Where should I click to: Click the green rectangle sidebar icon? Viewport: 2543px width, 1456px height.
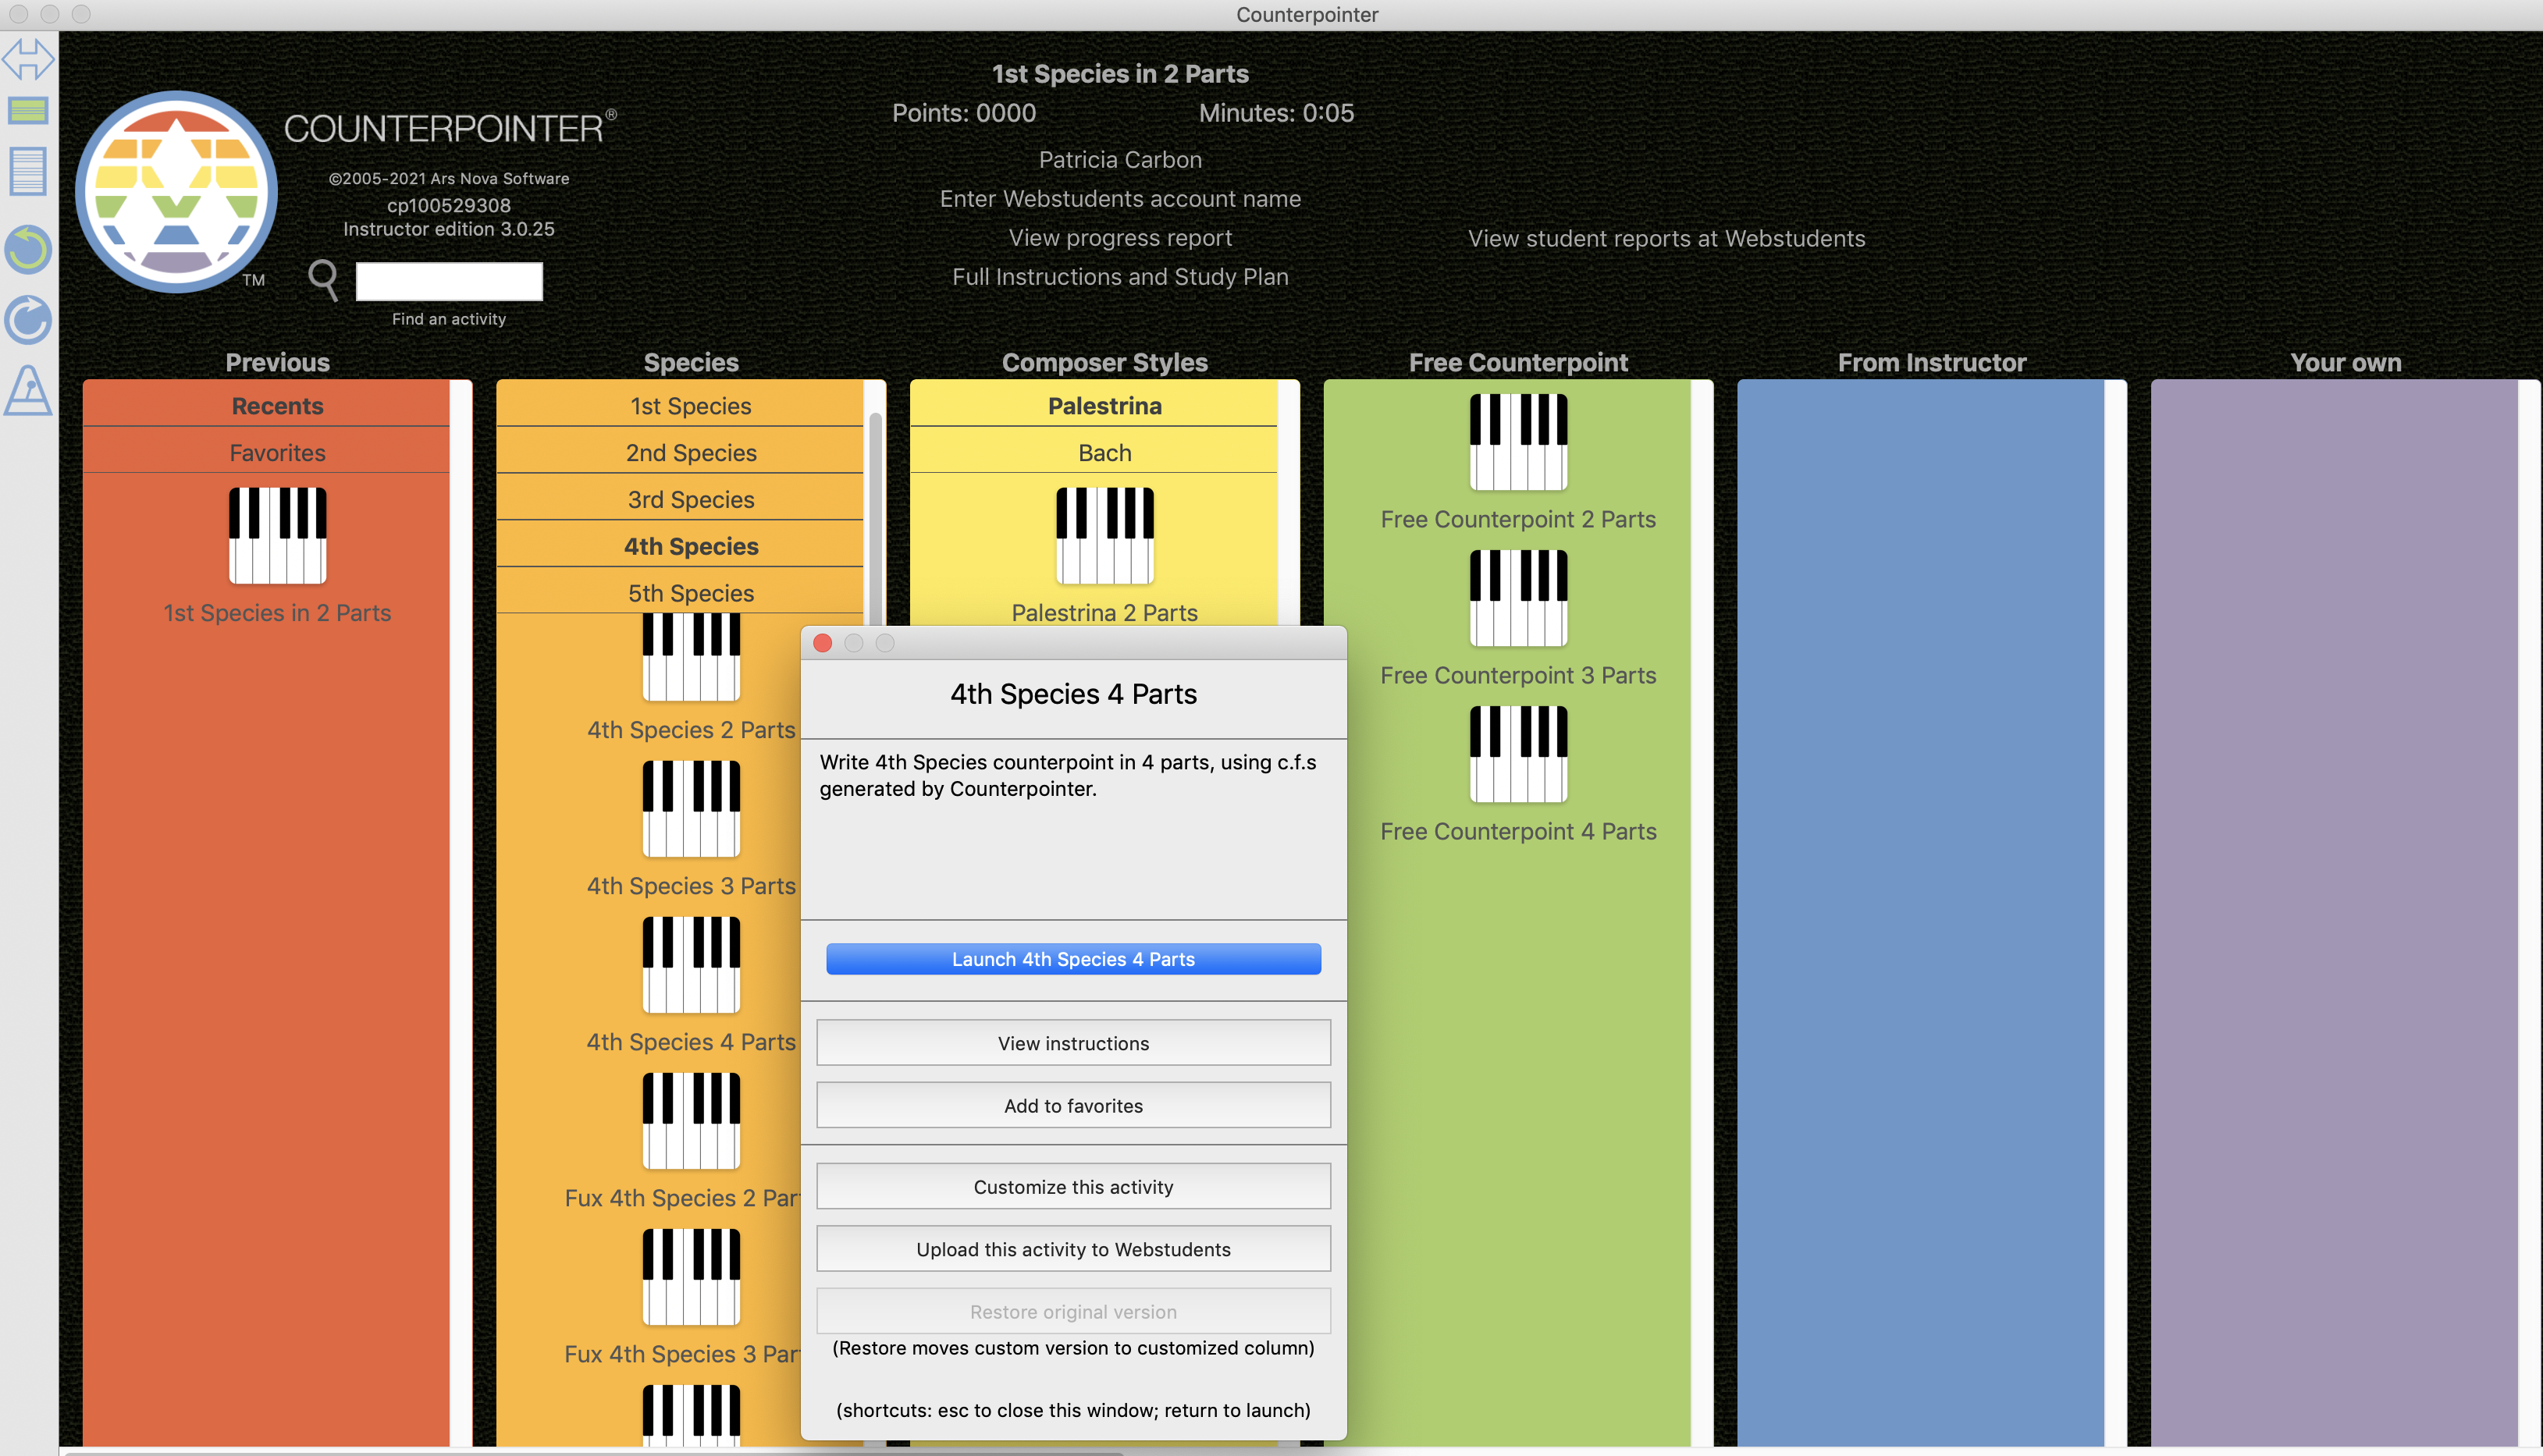[x=28, y=110]
